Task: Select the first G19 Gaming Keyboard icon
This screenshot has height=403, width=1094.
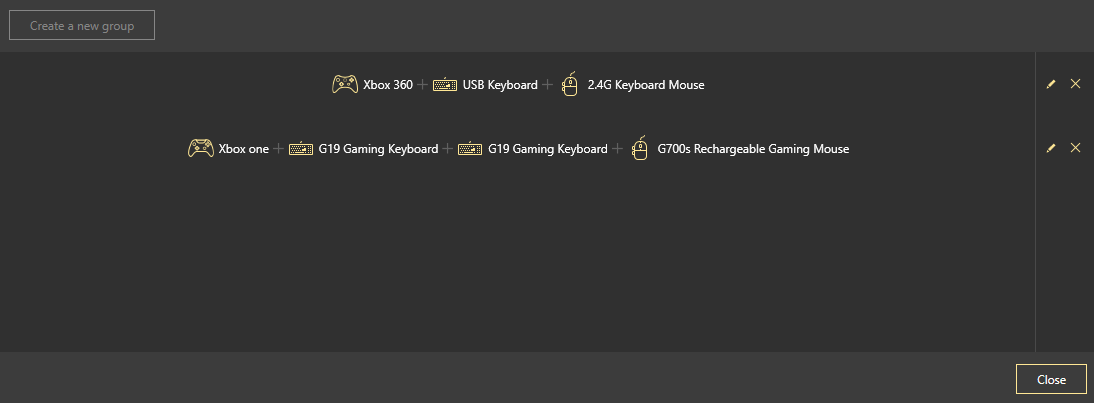Action: pyautogui.click(x=301, y=149)
